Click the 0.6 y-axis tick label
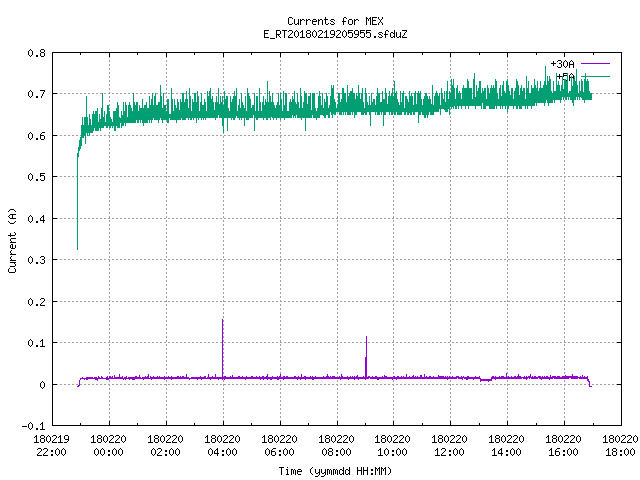This screenshot has width=640, height=480. (x=37, y=136)
